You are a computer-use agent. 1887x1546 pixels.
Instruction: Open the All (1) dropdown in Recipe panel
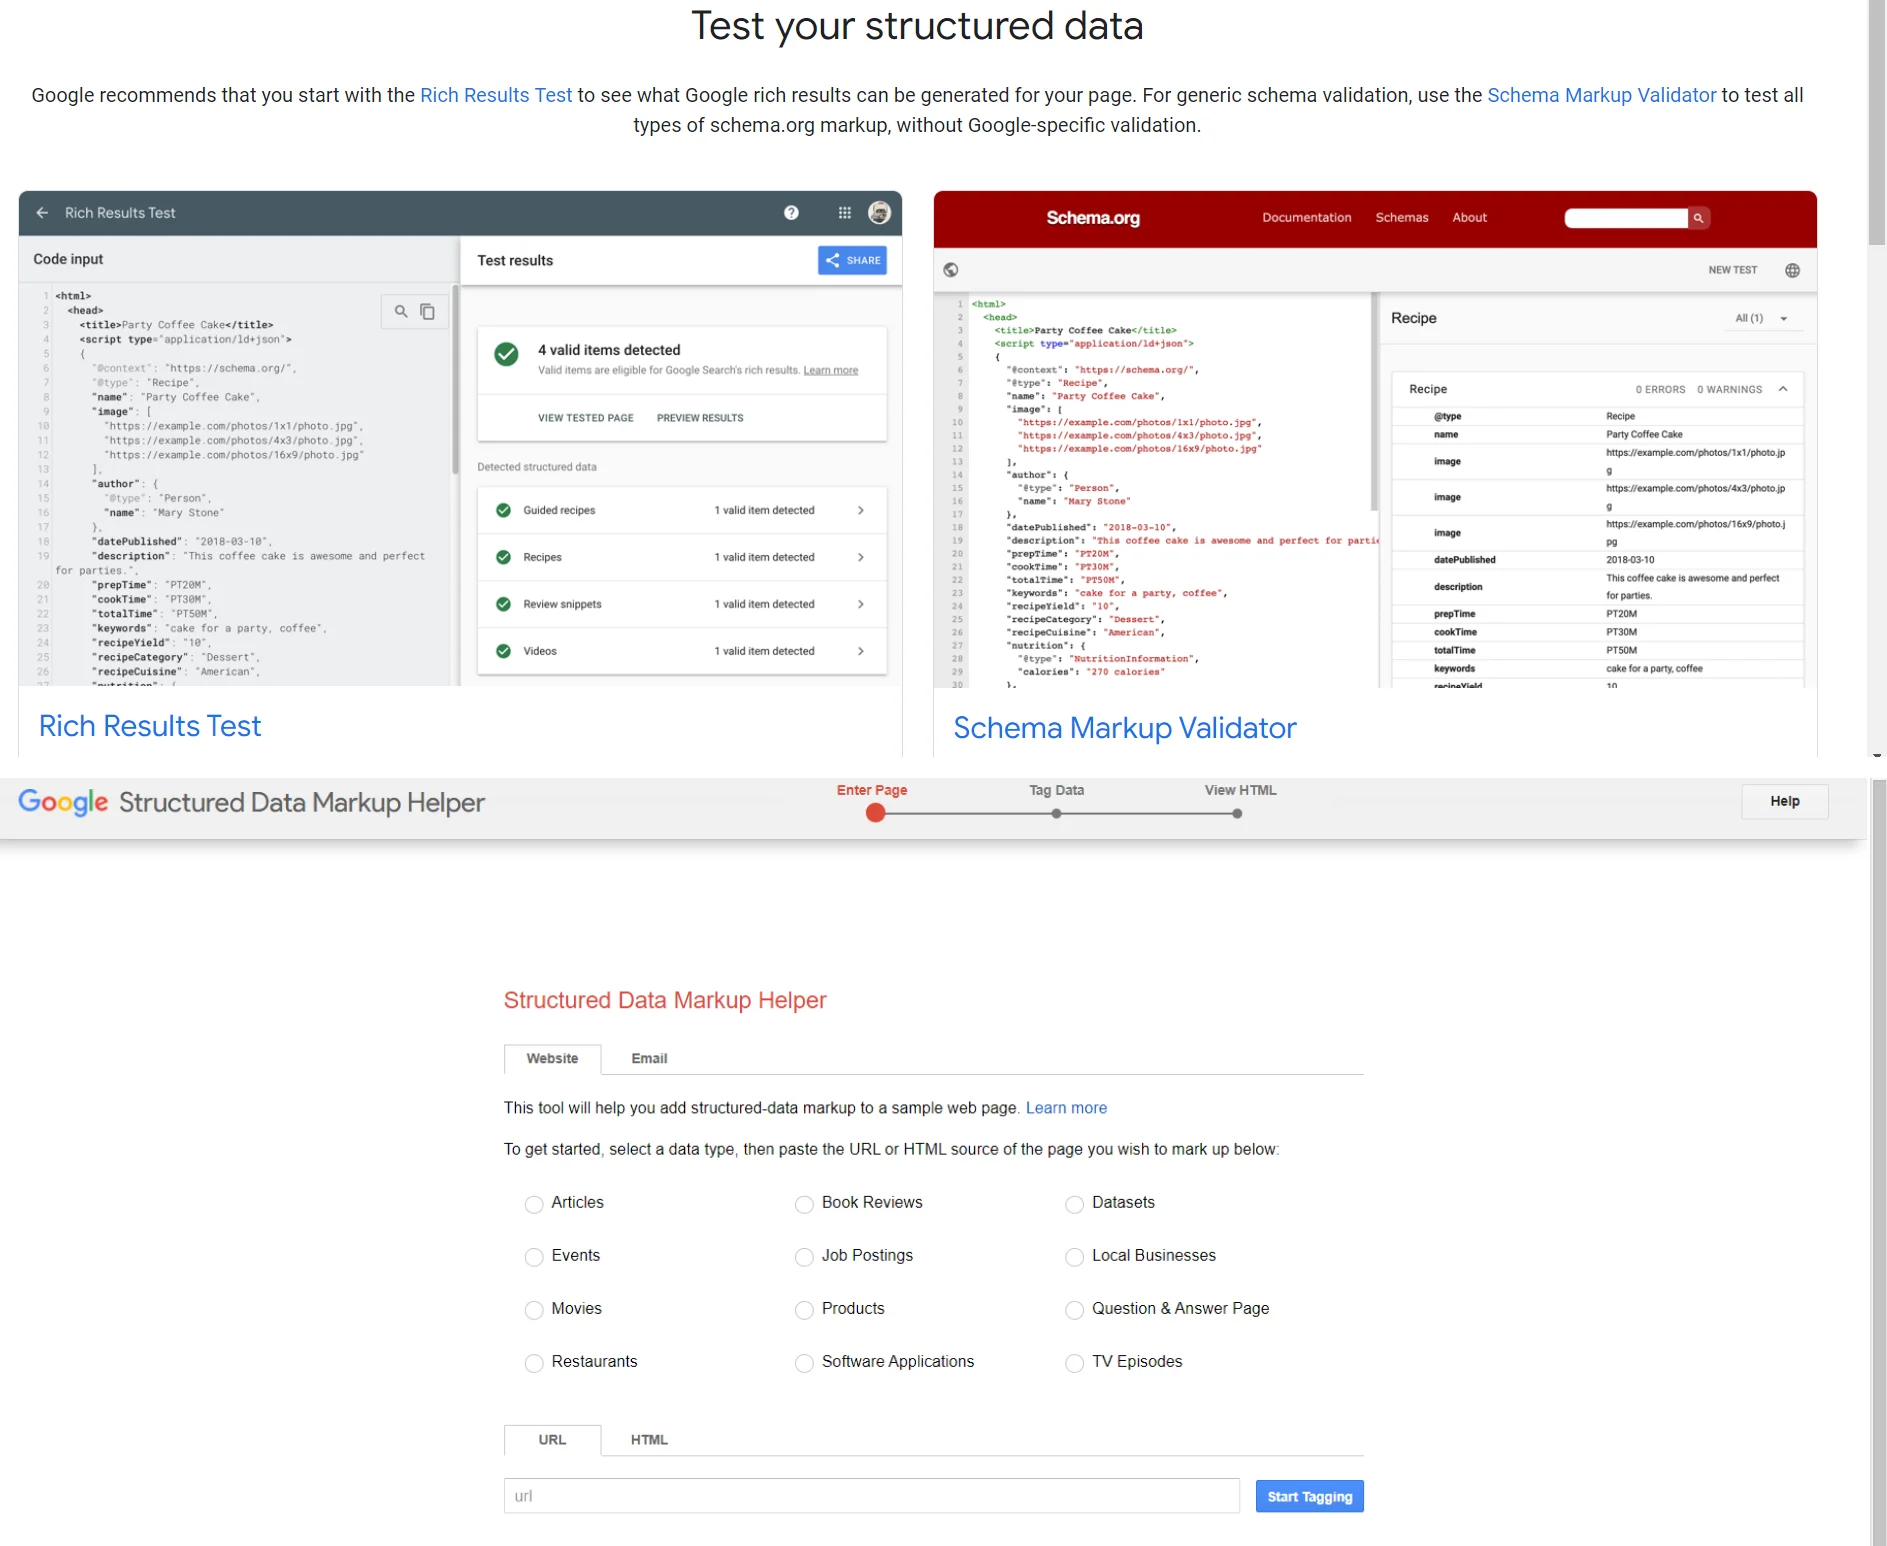1762,318
